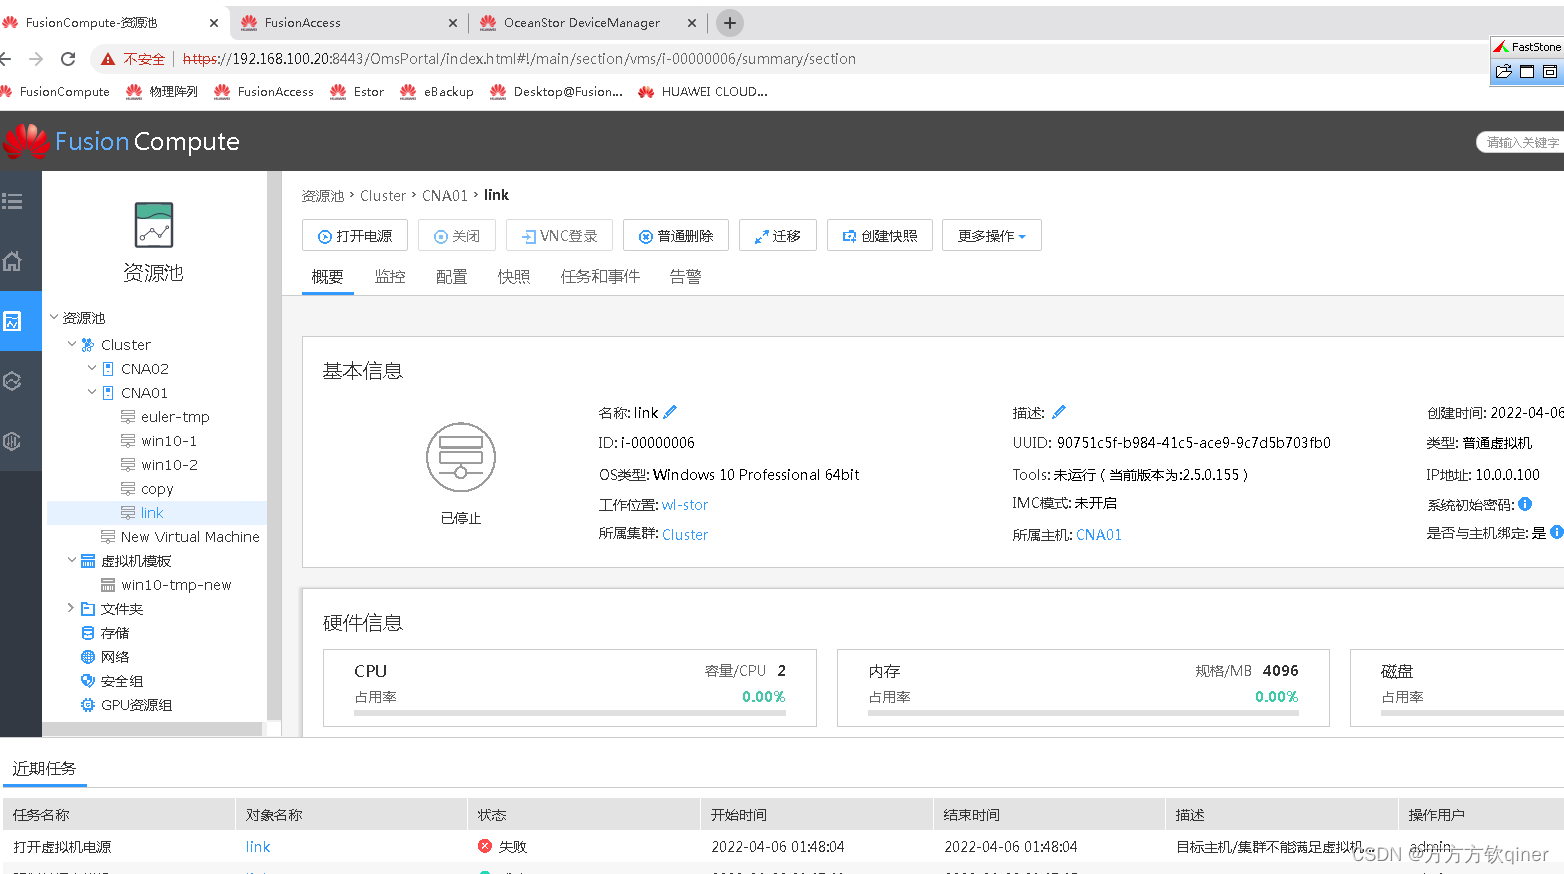Select the 近期任务 tab
The height and width of the screenshot is (874, 1564).
click(44, 768)
